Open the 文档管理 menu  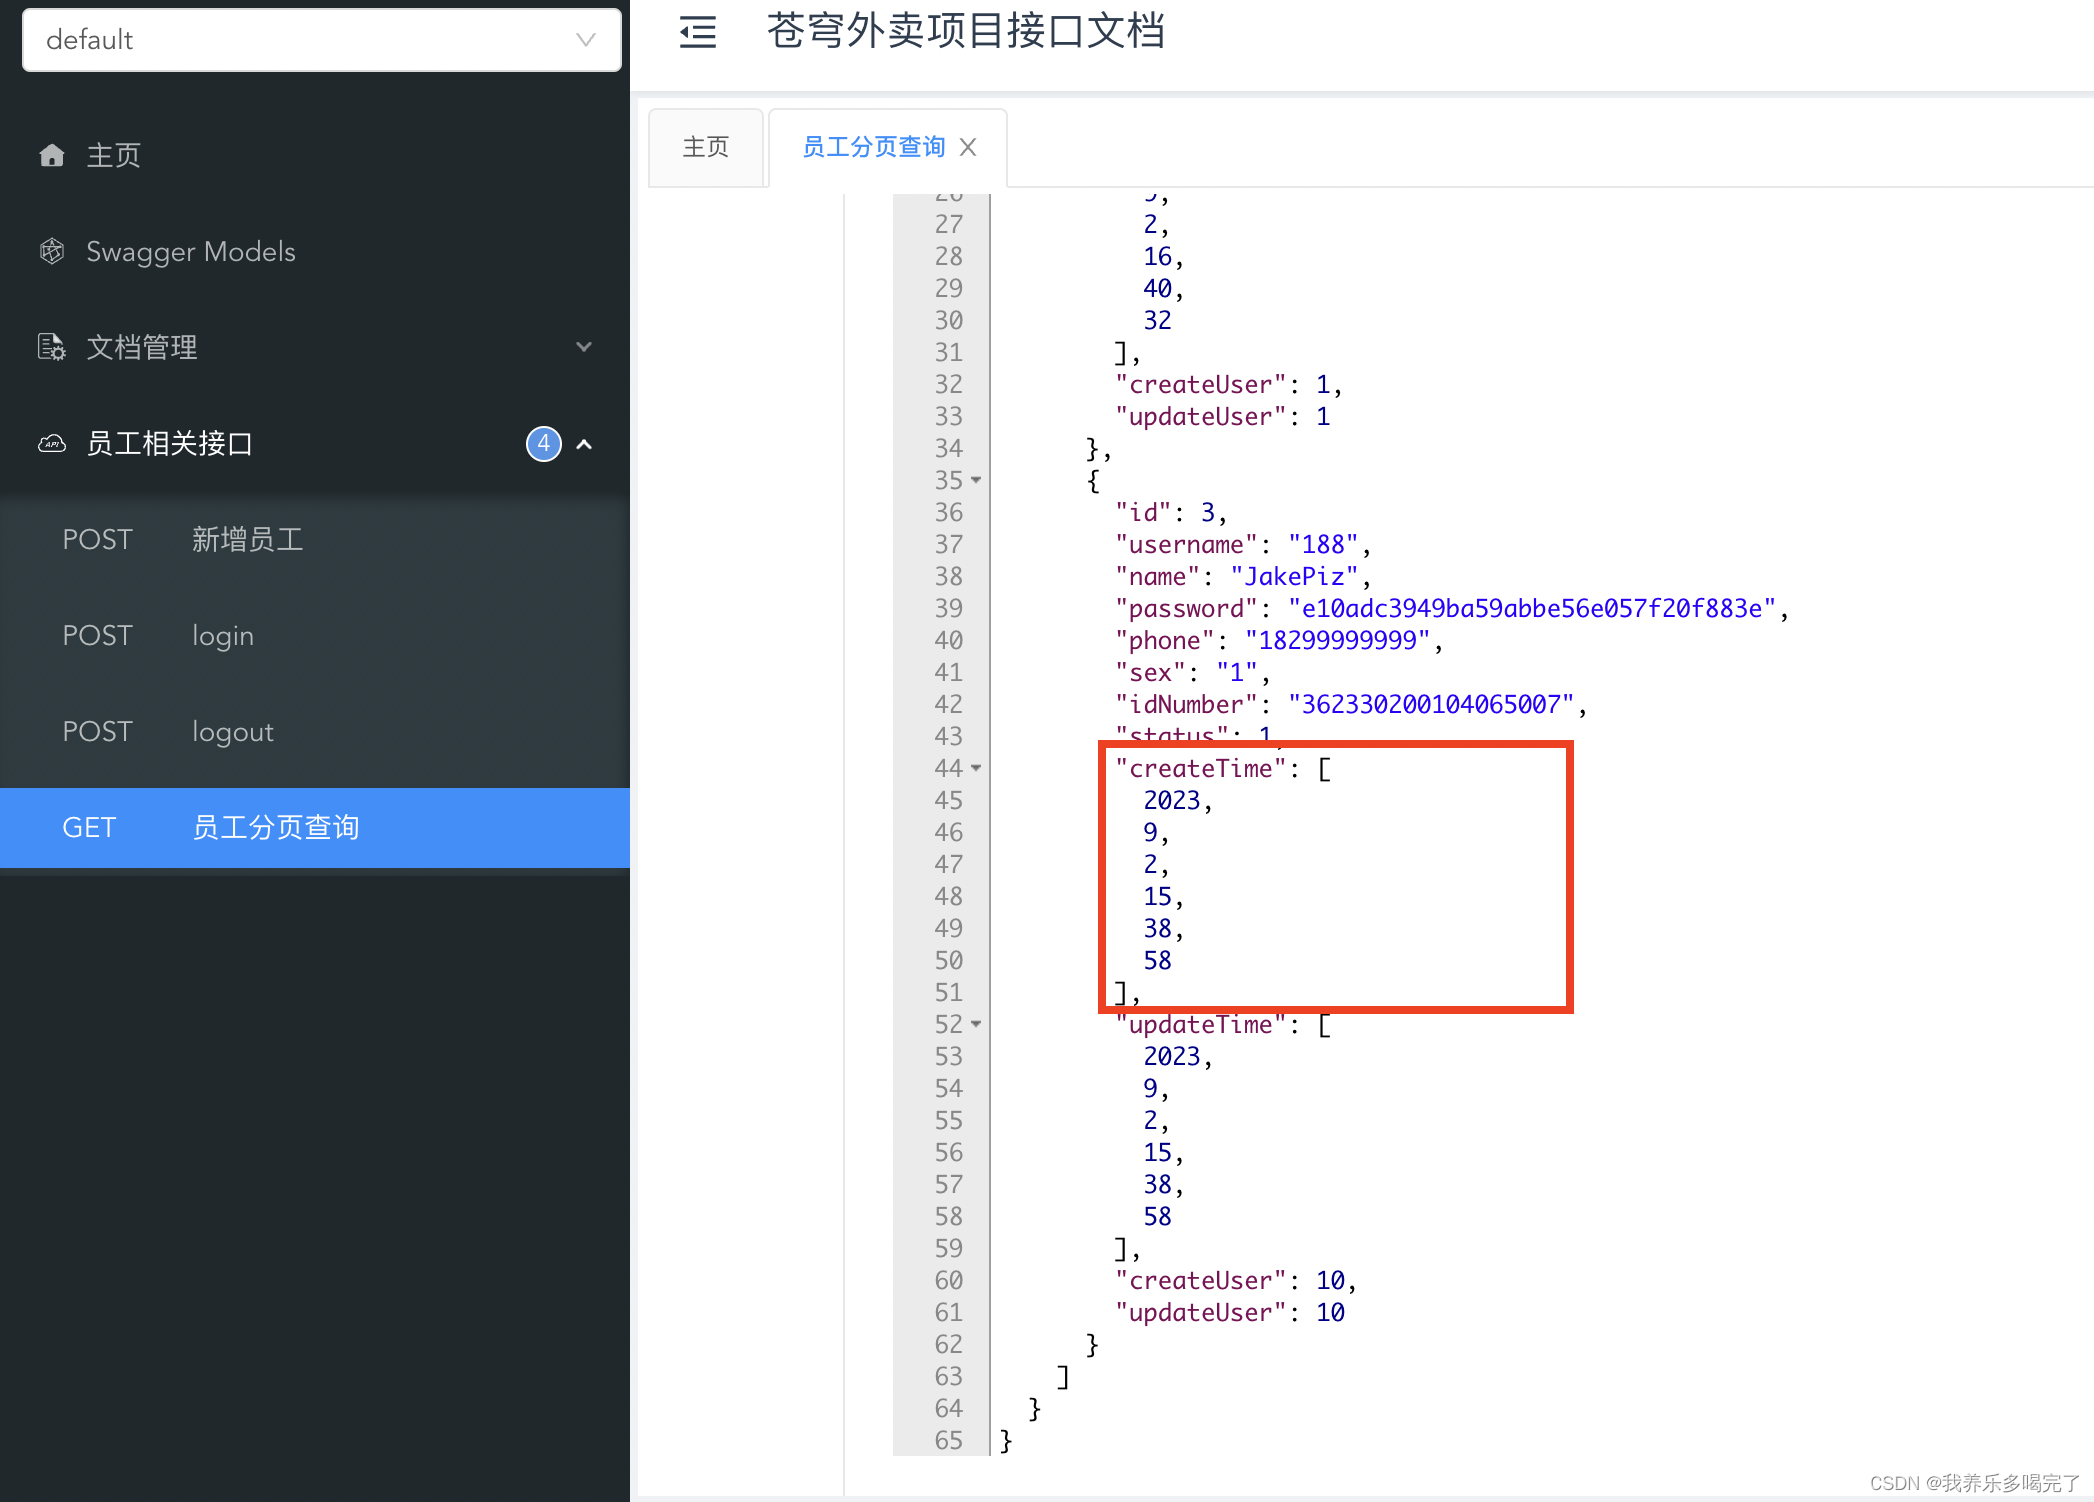[x=315, y=347]
